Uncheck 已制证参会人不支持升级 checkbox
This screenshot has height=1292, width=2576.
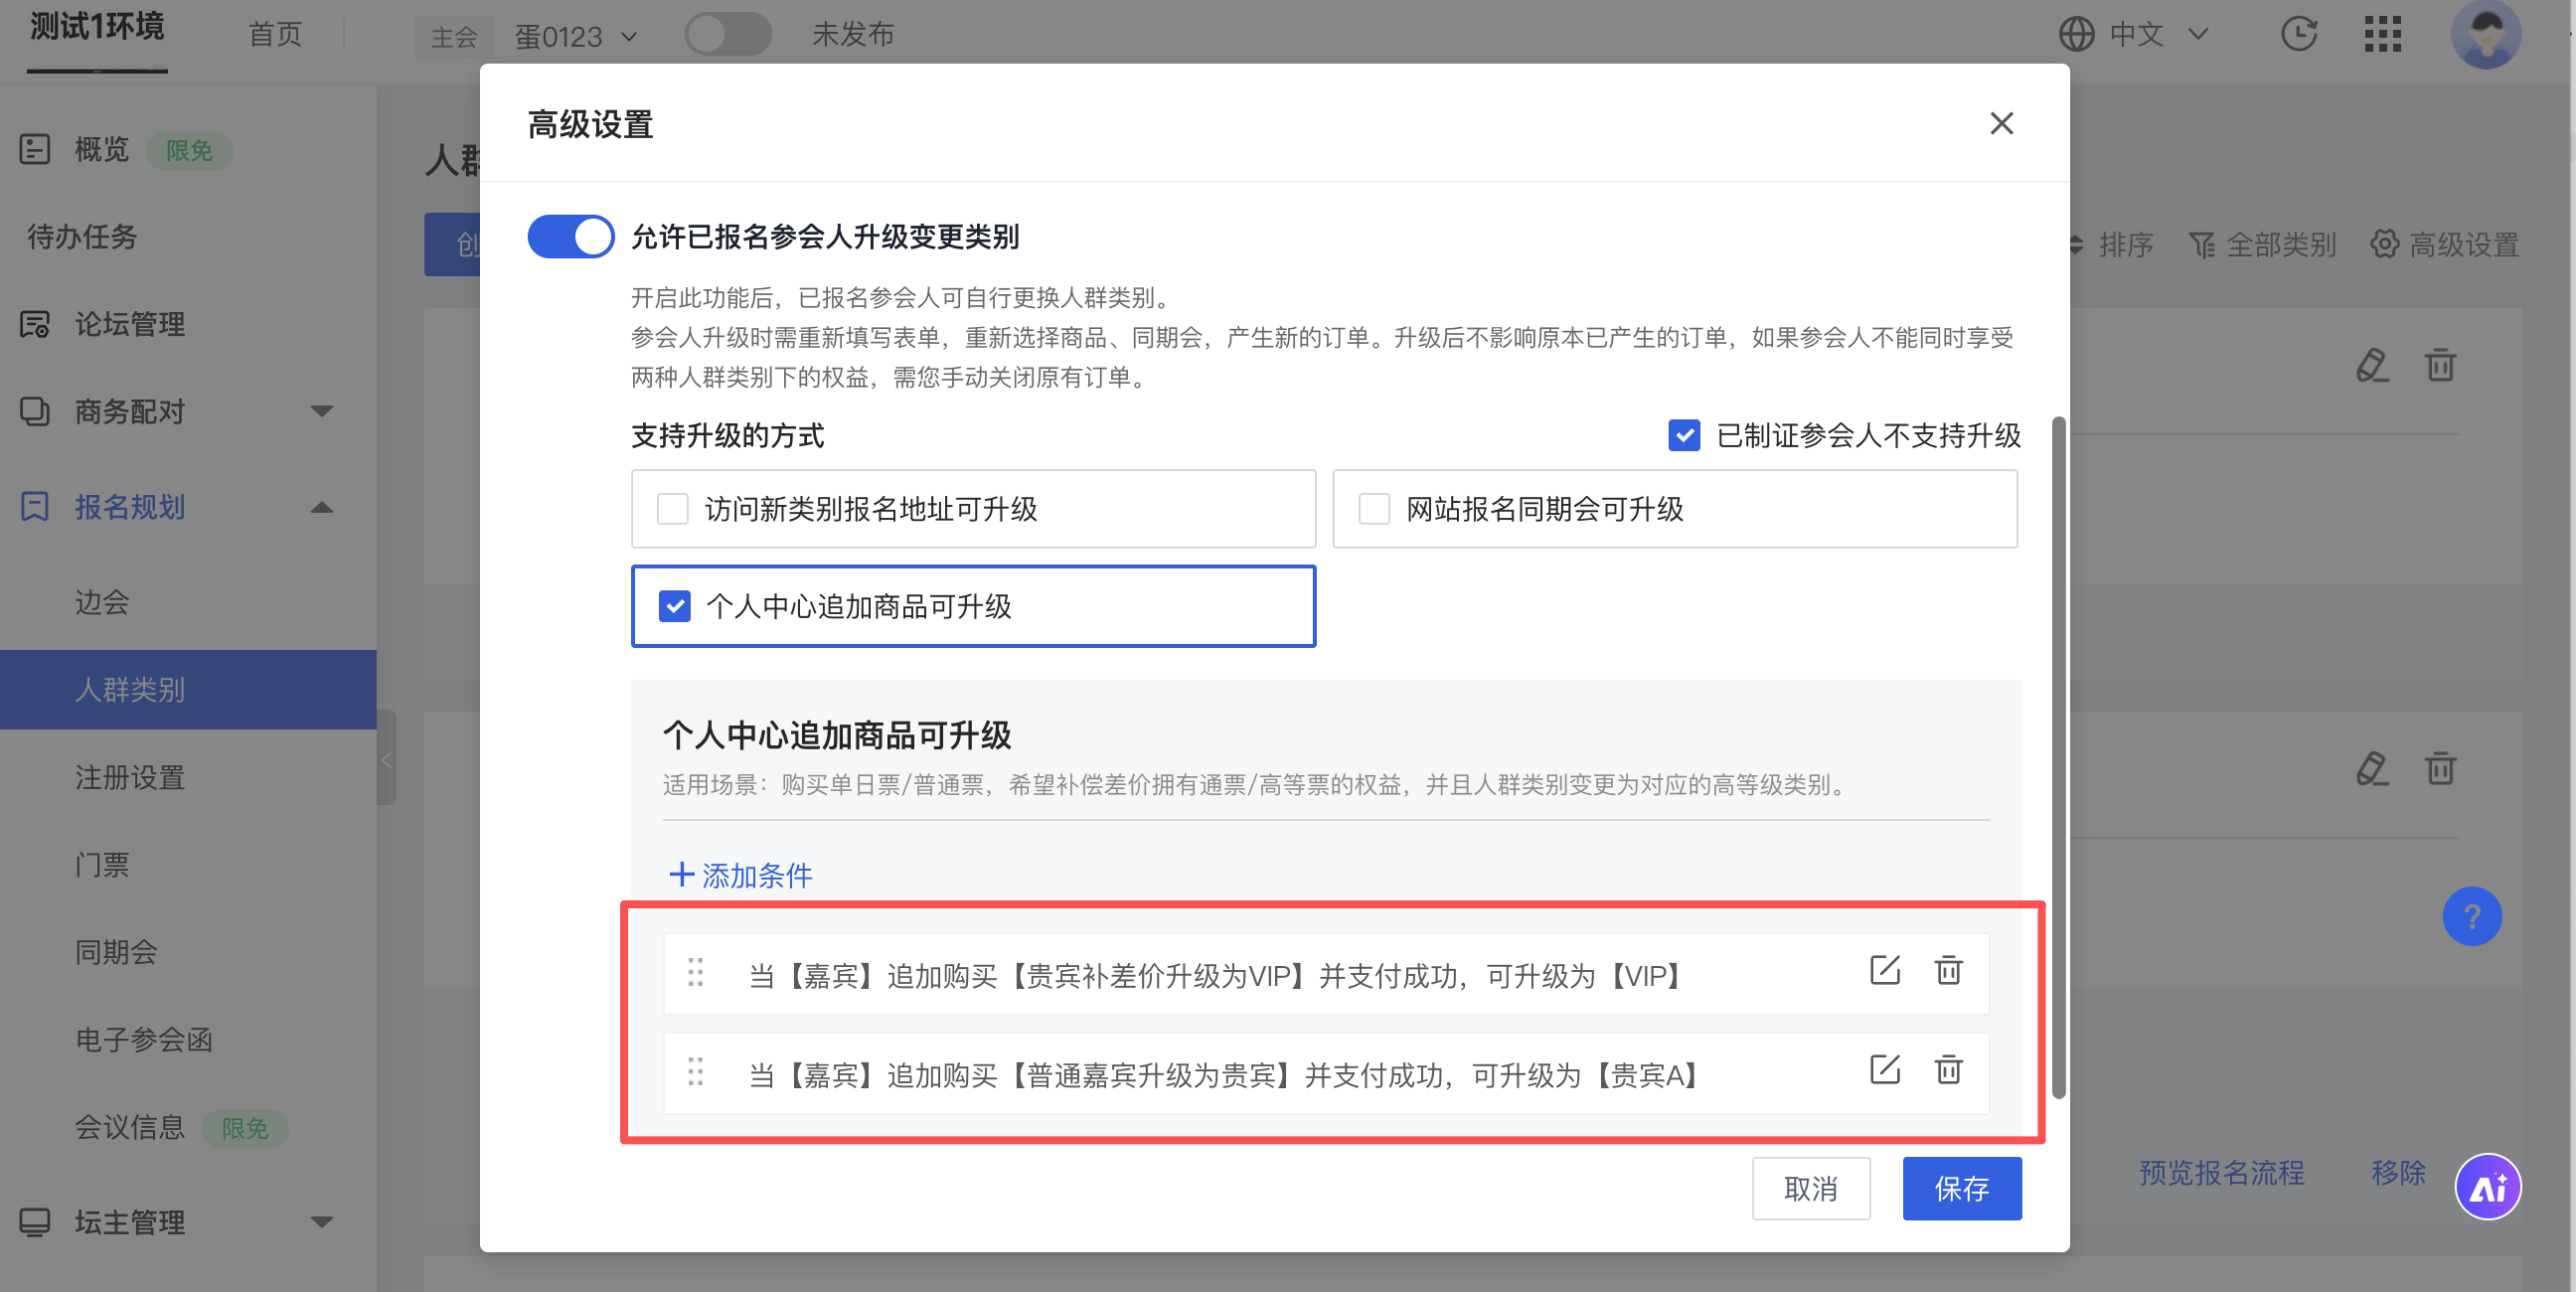point(1684,435)
